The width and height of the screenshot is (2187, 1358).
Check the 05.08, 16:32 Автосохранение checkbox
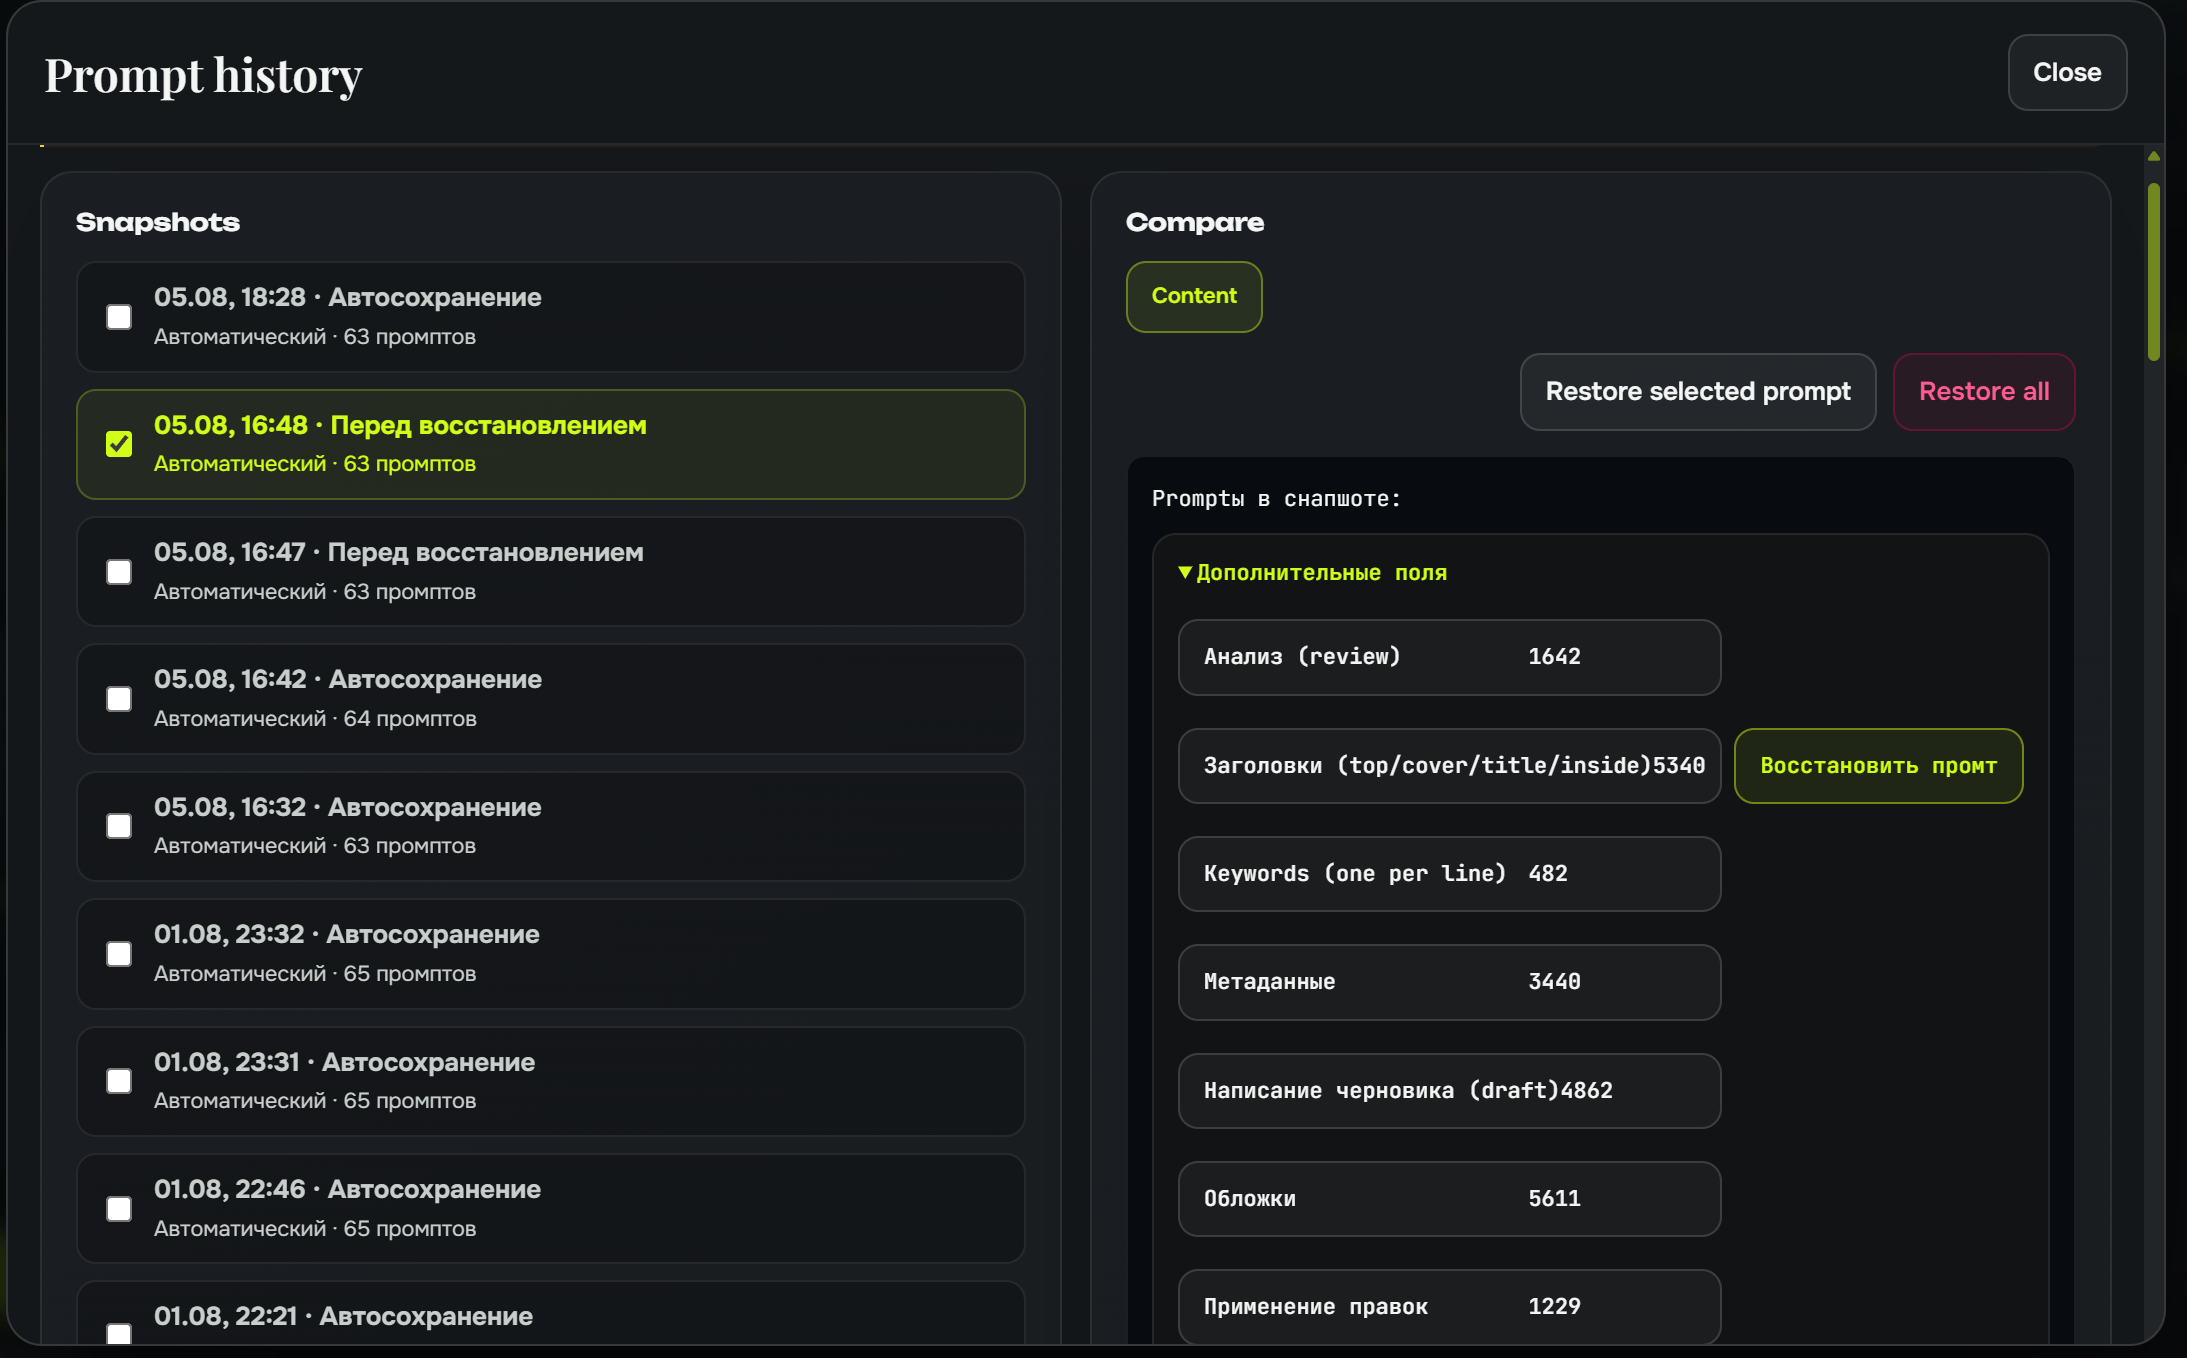point(119,826)
